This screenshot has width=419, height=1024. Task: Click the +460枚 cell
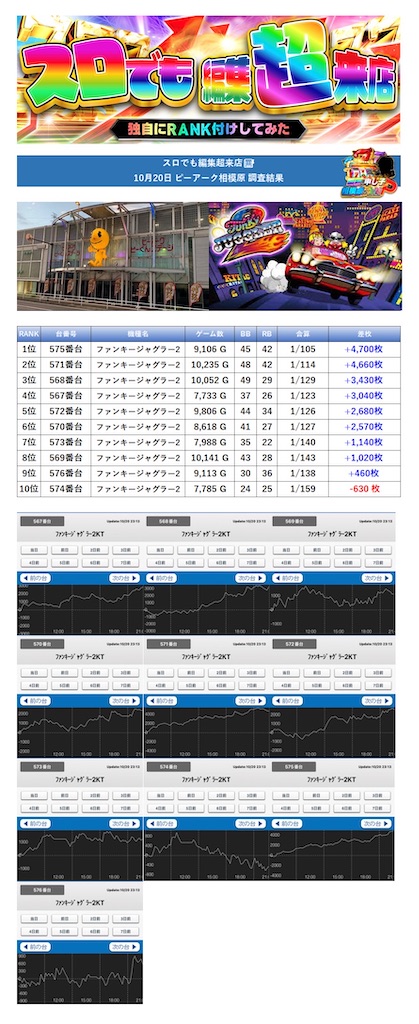(x=364, y=473)
